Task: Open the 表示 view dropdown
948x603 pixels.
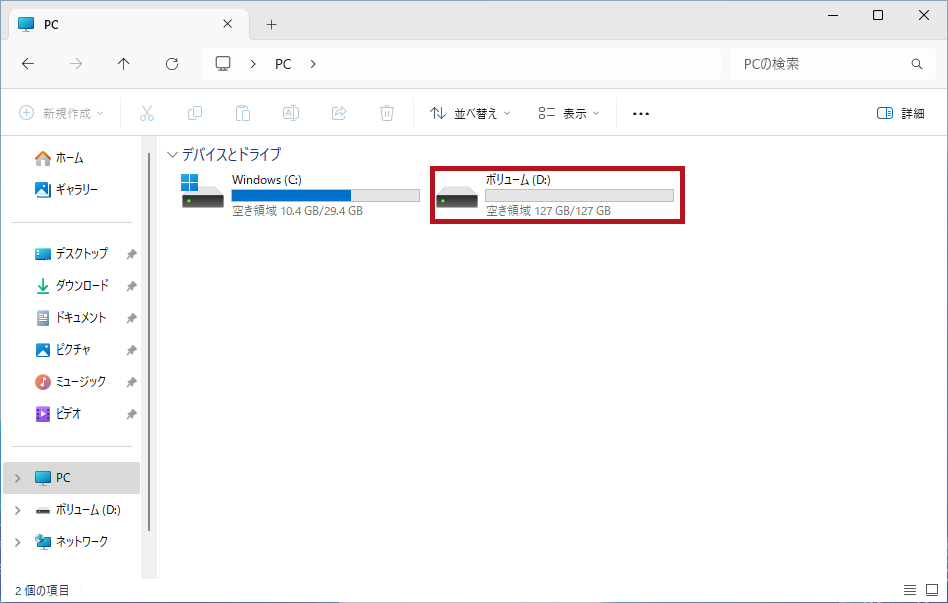Action: coord(568,113)
